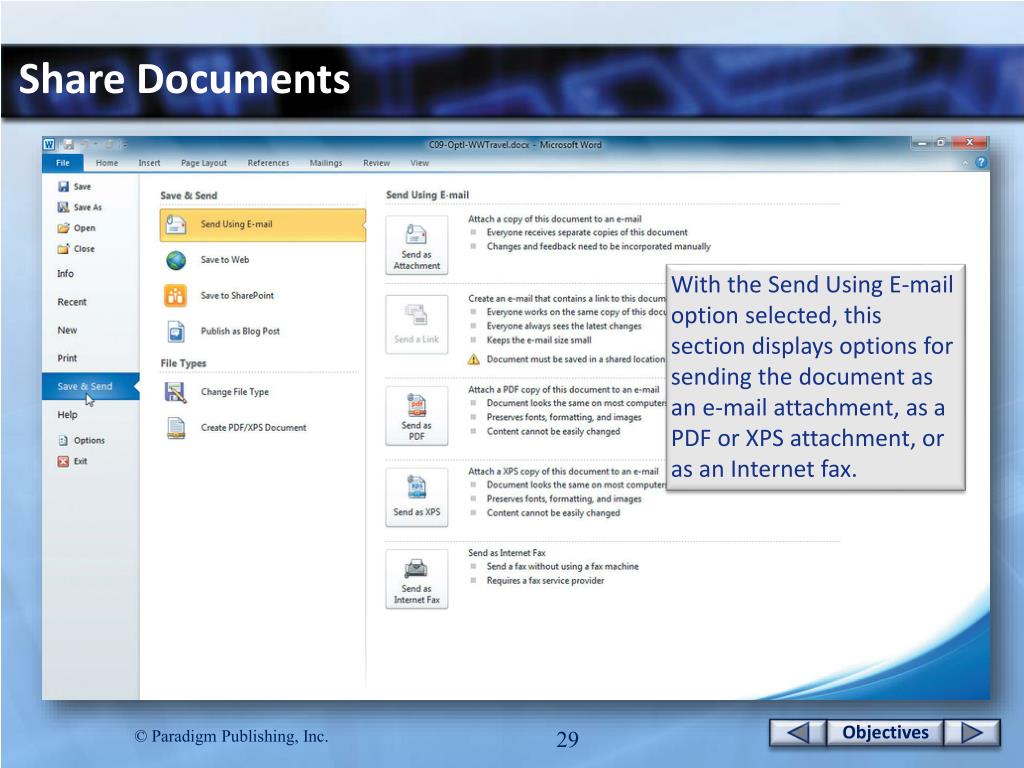The width and height of the screenshot is (1024, 768).
Task: Select Recent in the Backstage menu
Action: coord(72,302)
